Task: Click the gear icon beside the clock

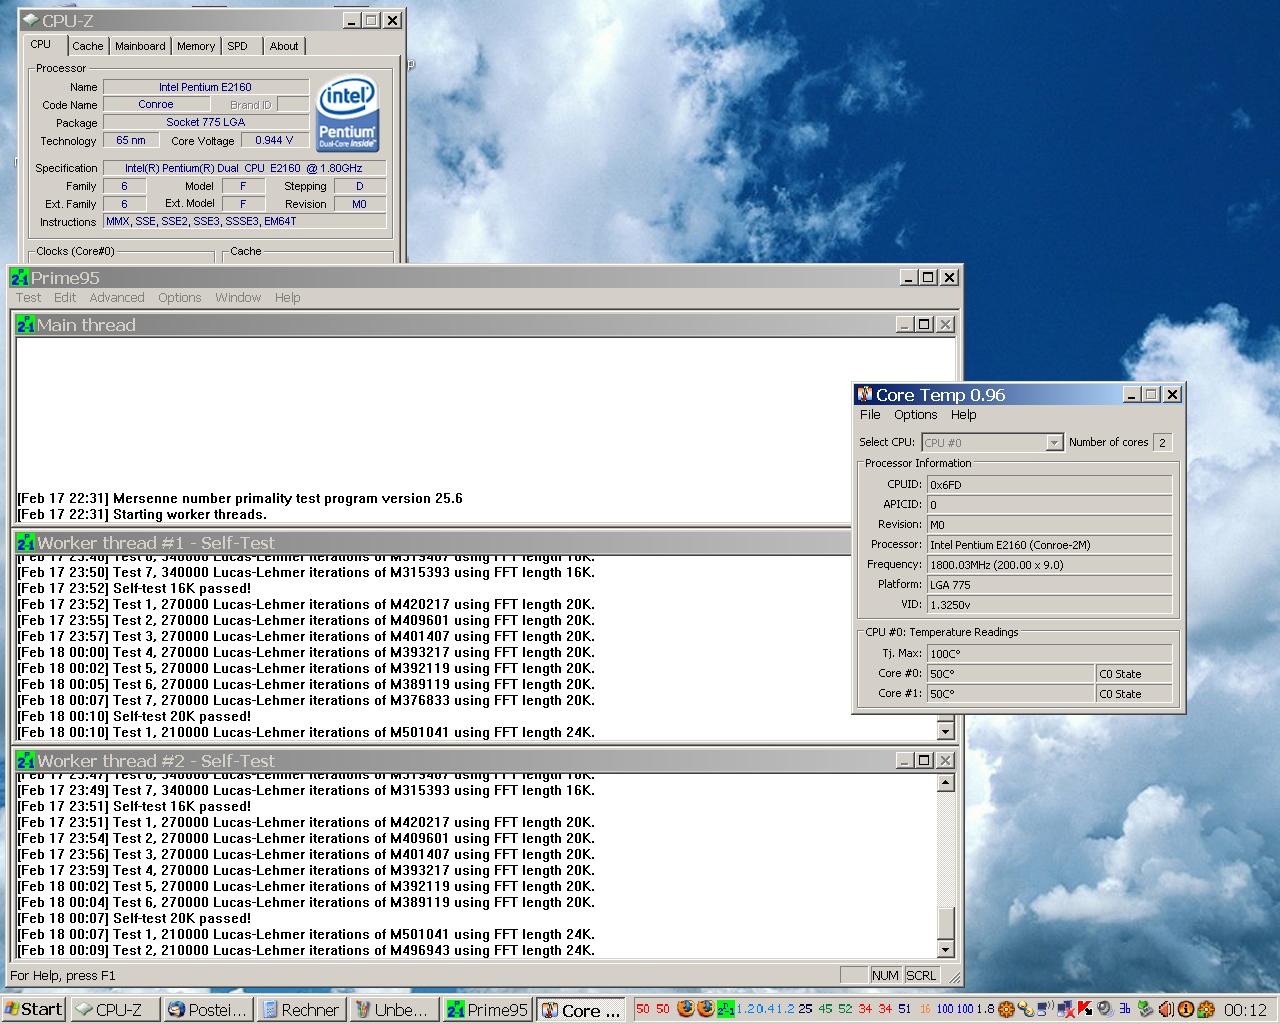Action: tap(1205, 1009)
